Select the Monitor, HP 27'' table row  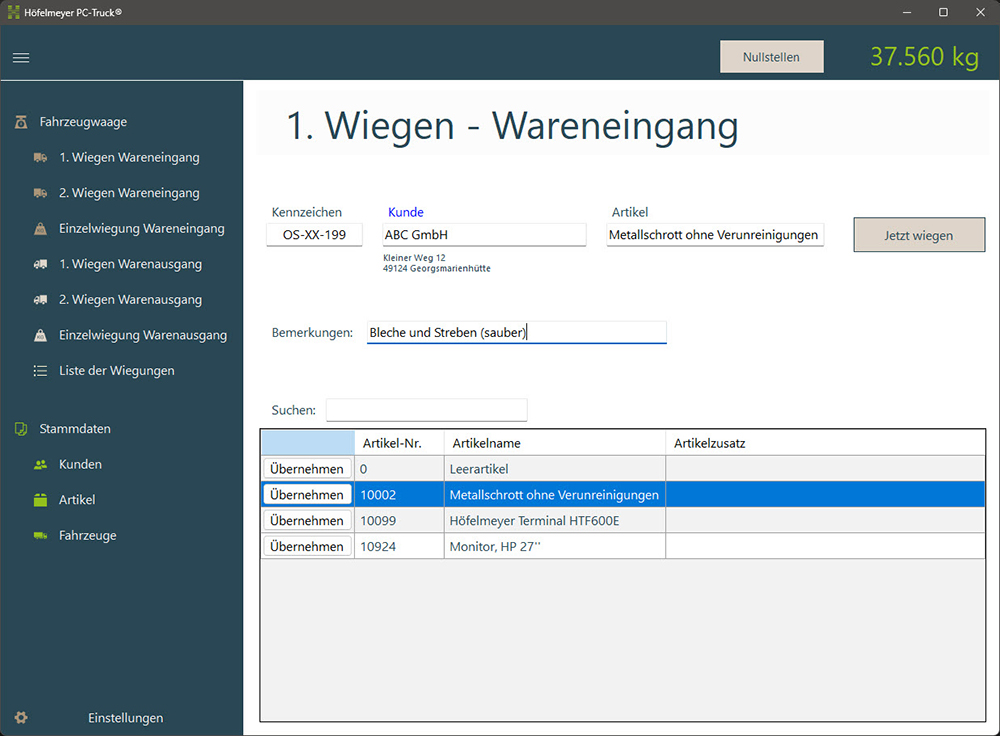coord(555,545)
